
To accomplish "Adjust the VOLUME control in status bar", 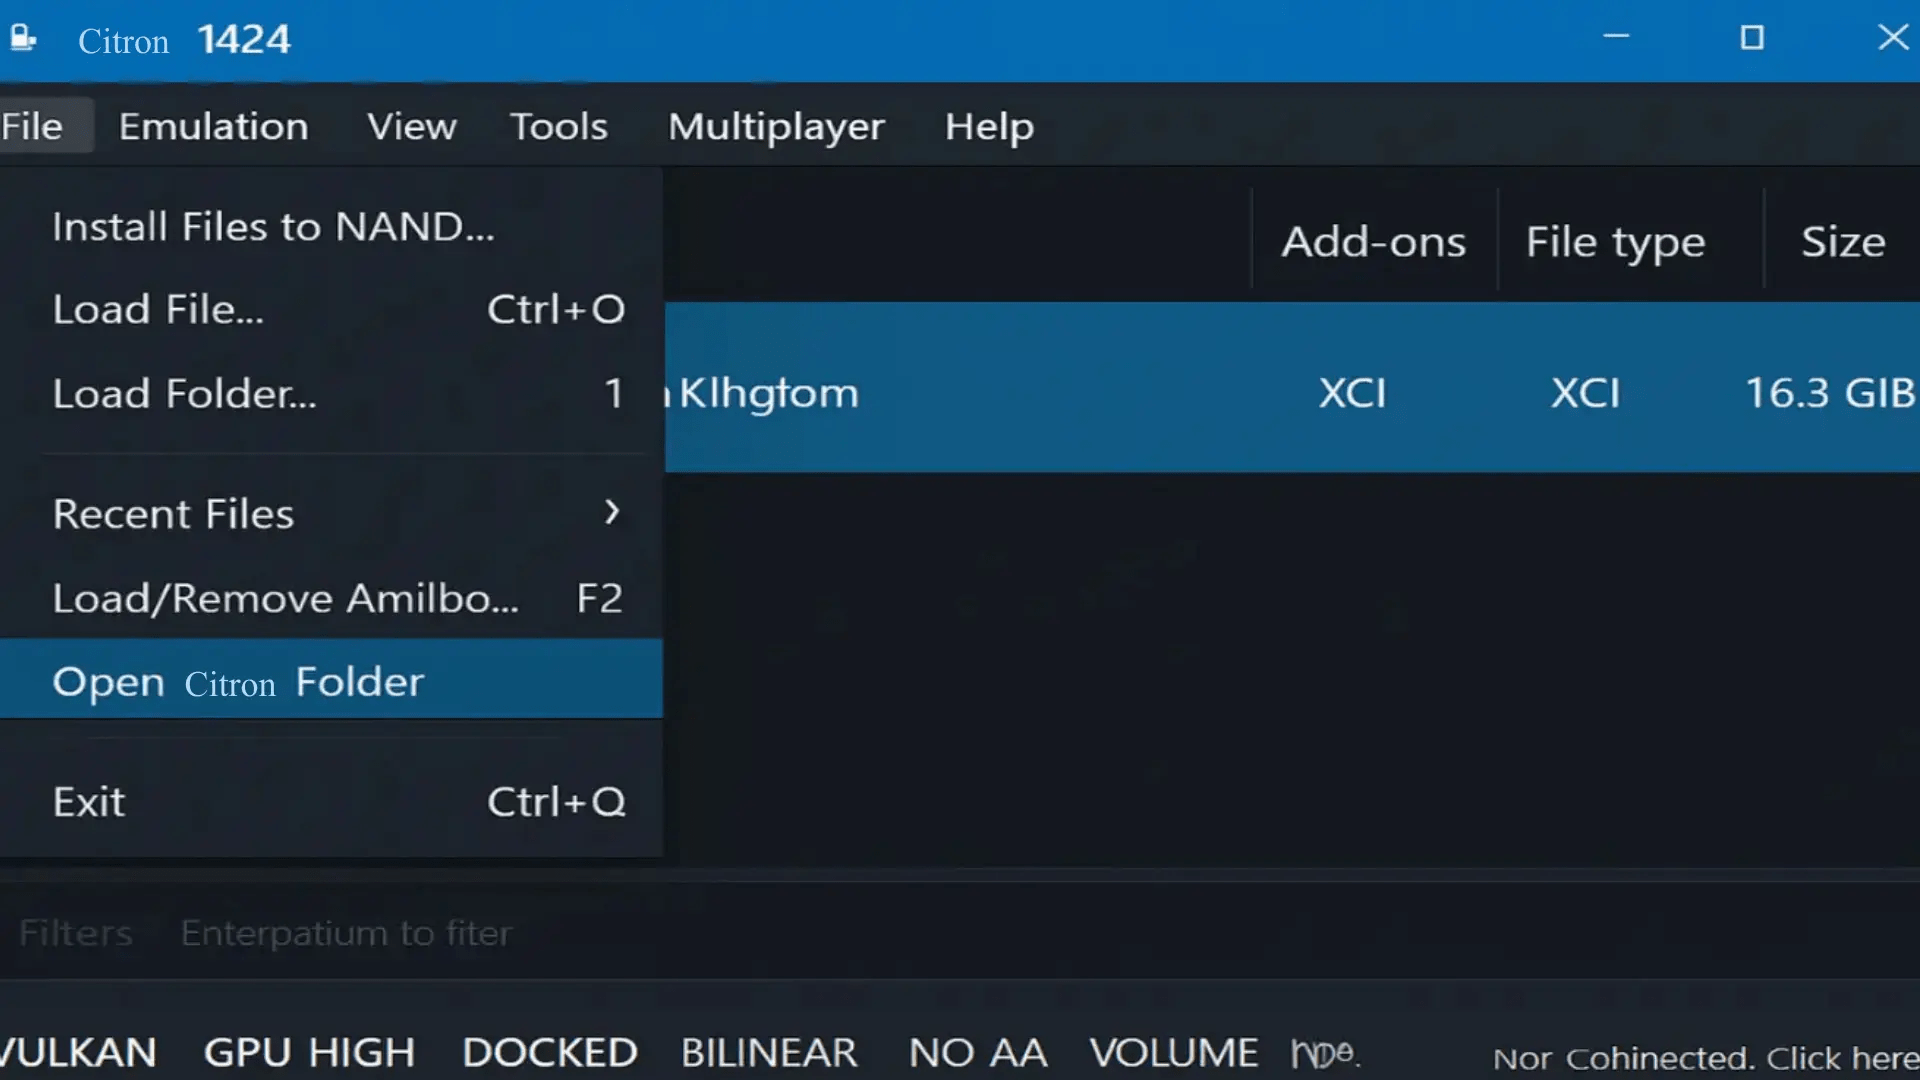I will [1173, 1052].
